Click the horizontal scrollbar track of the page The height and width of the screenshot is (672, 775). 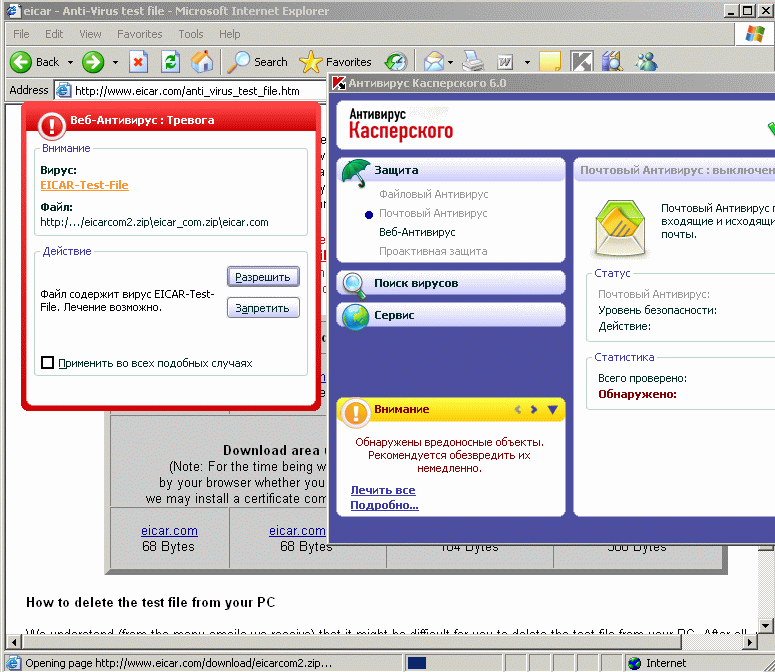(711, 642)
